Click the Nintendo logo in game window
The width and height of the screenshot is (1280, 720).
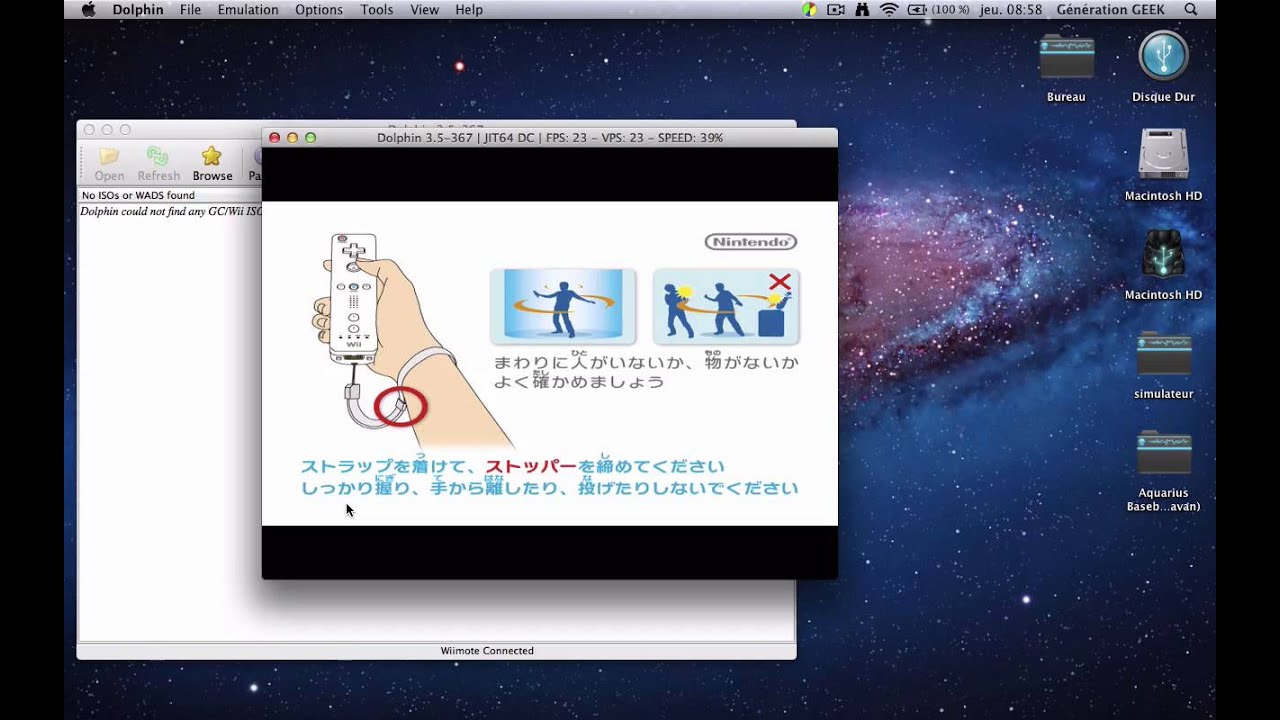click(x=751, y=241)
